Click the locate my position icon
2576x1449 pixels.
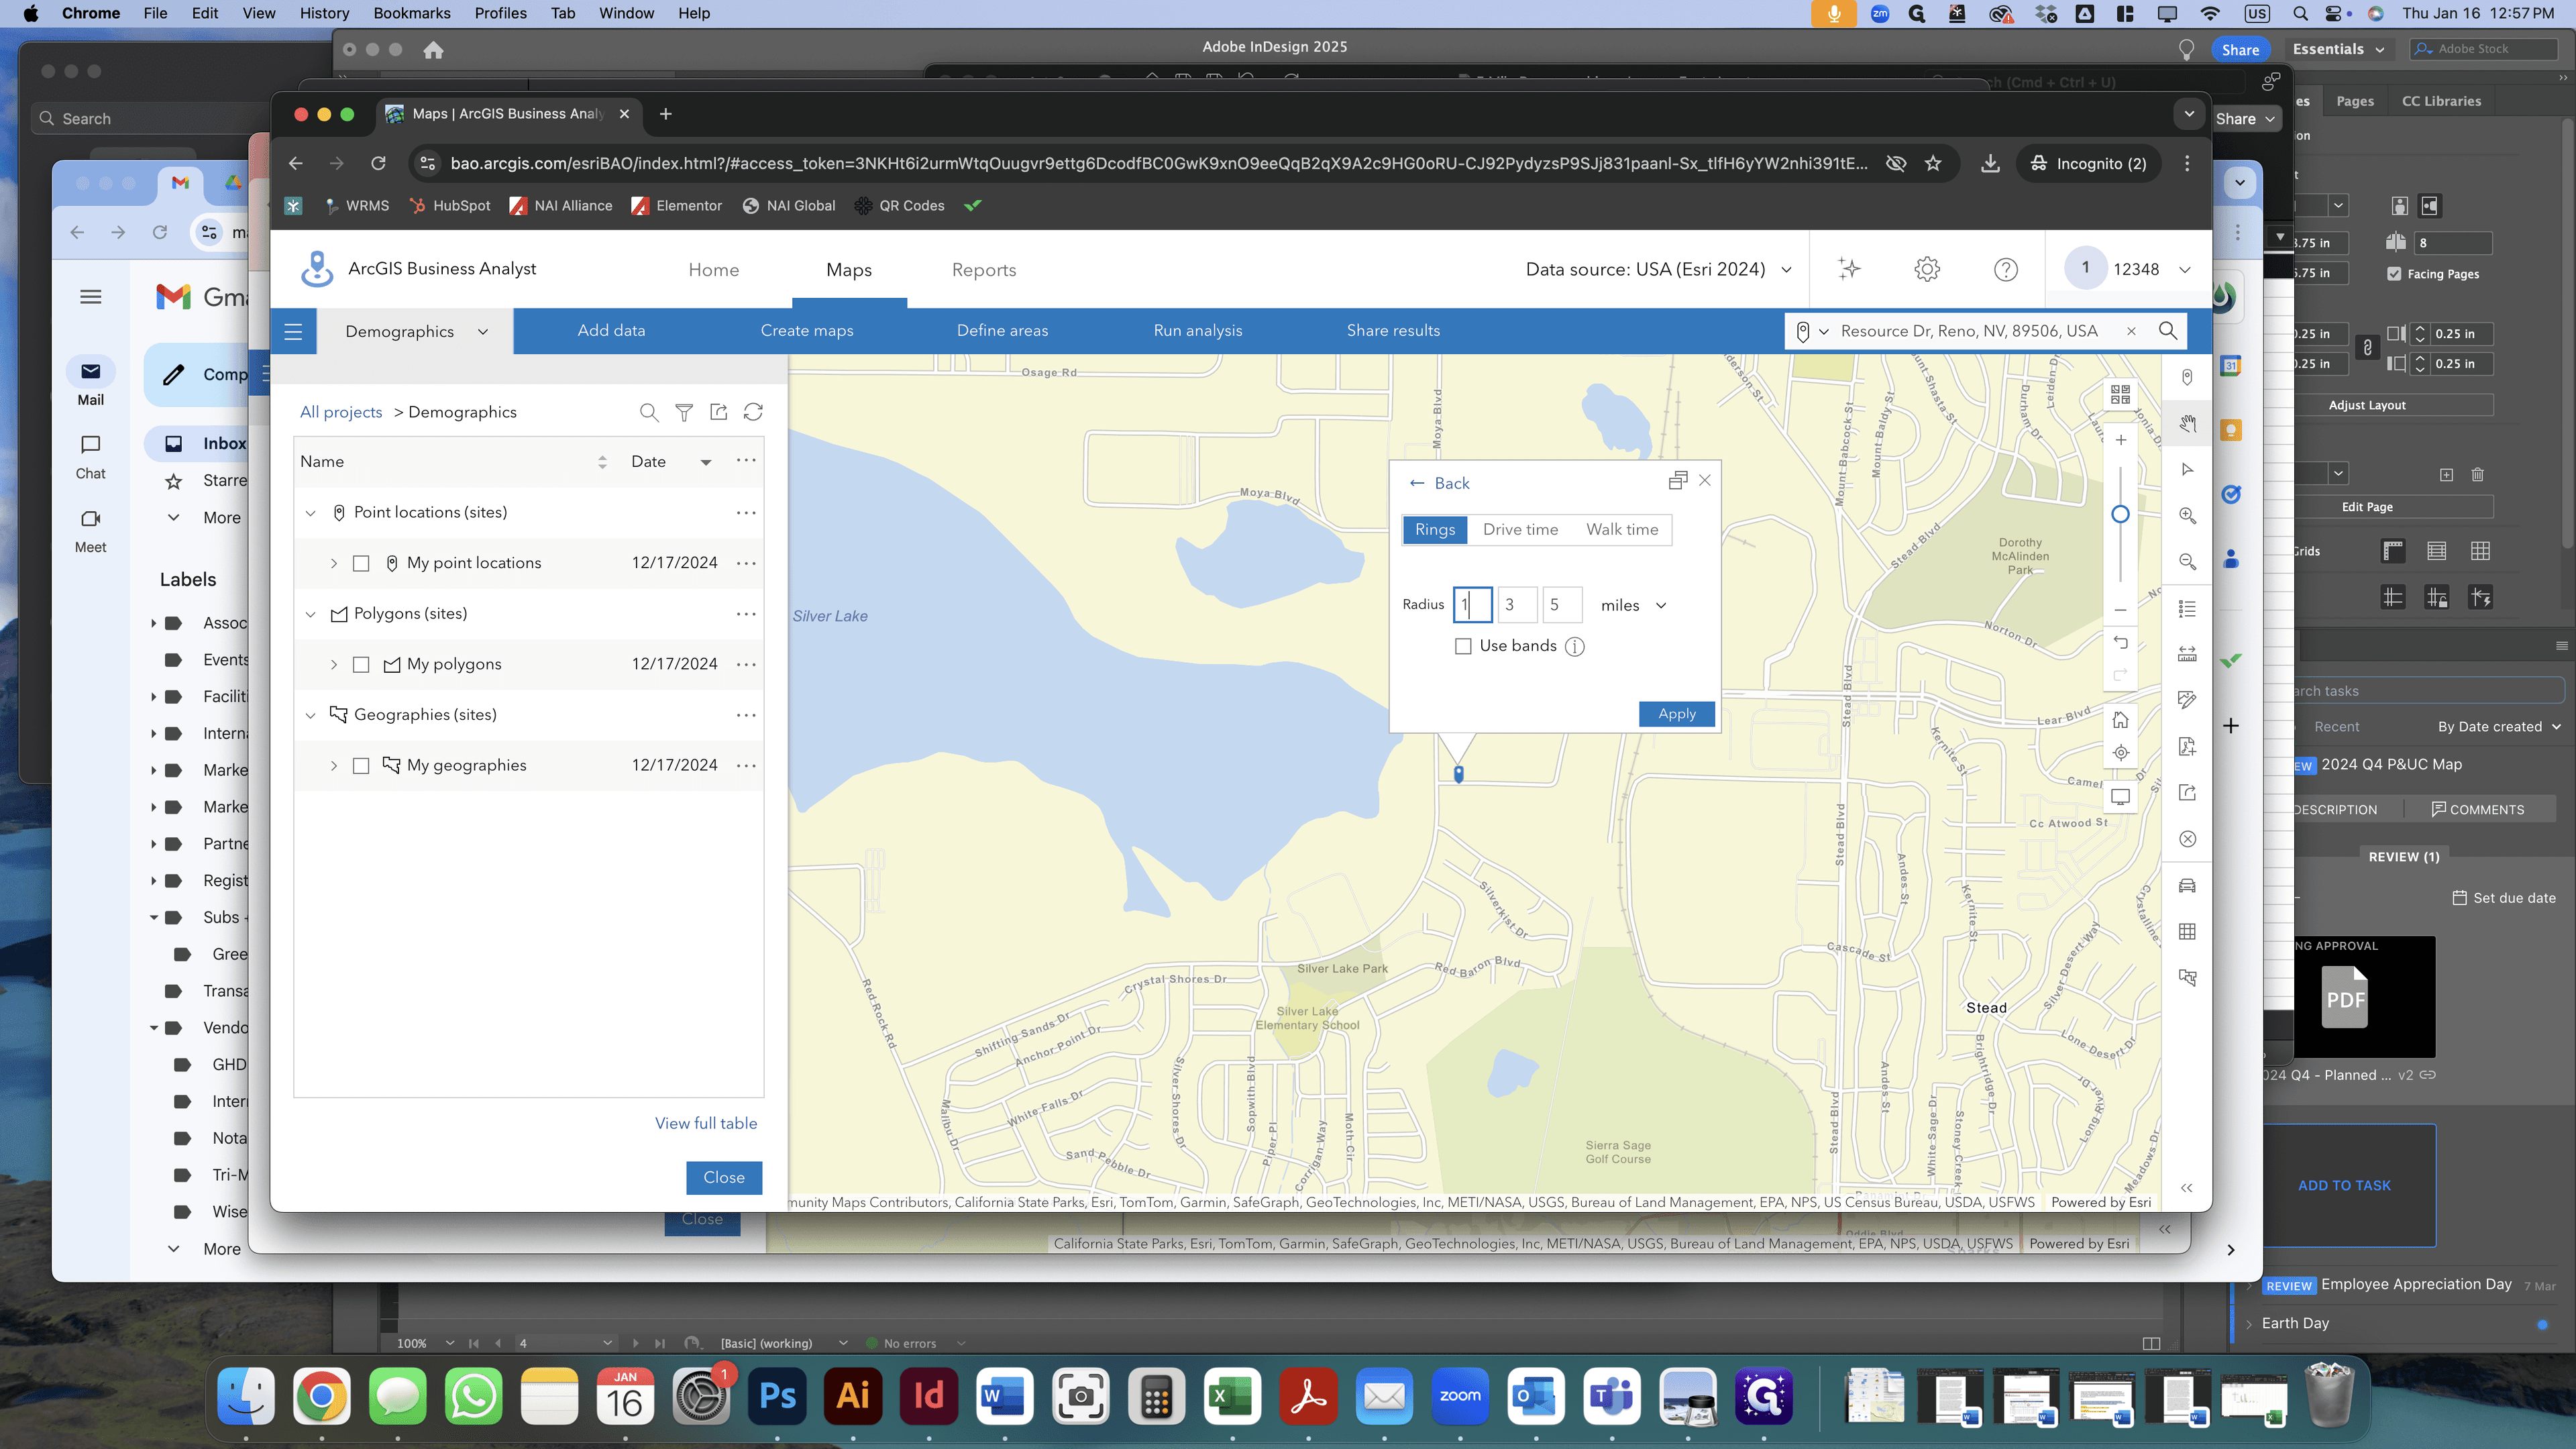(x=2120, y=753)
